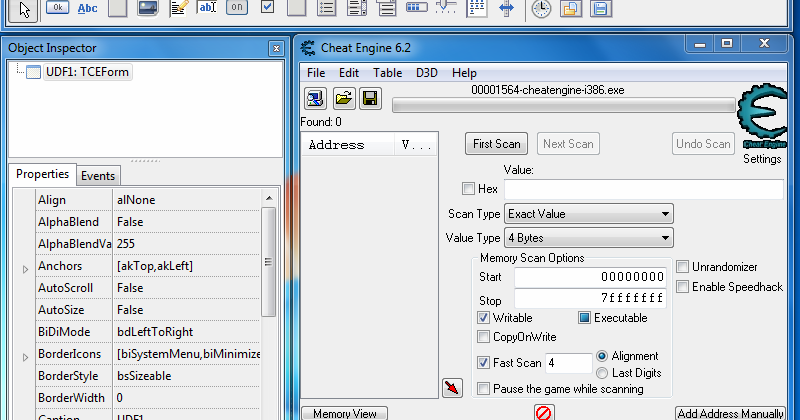Click the red arrow add-to-list icon

click(452, 388)
